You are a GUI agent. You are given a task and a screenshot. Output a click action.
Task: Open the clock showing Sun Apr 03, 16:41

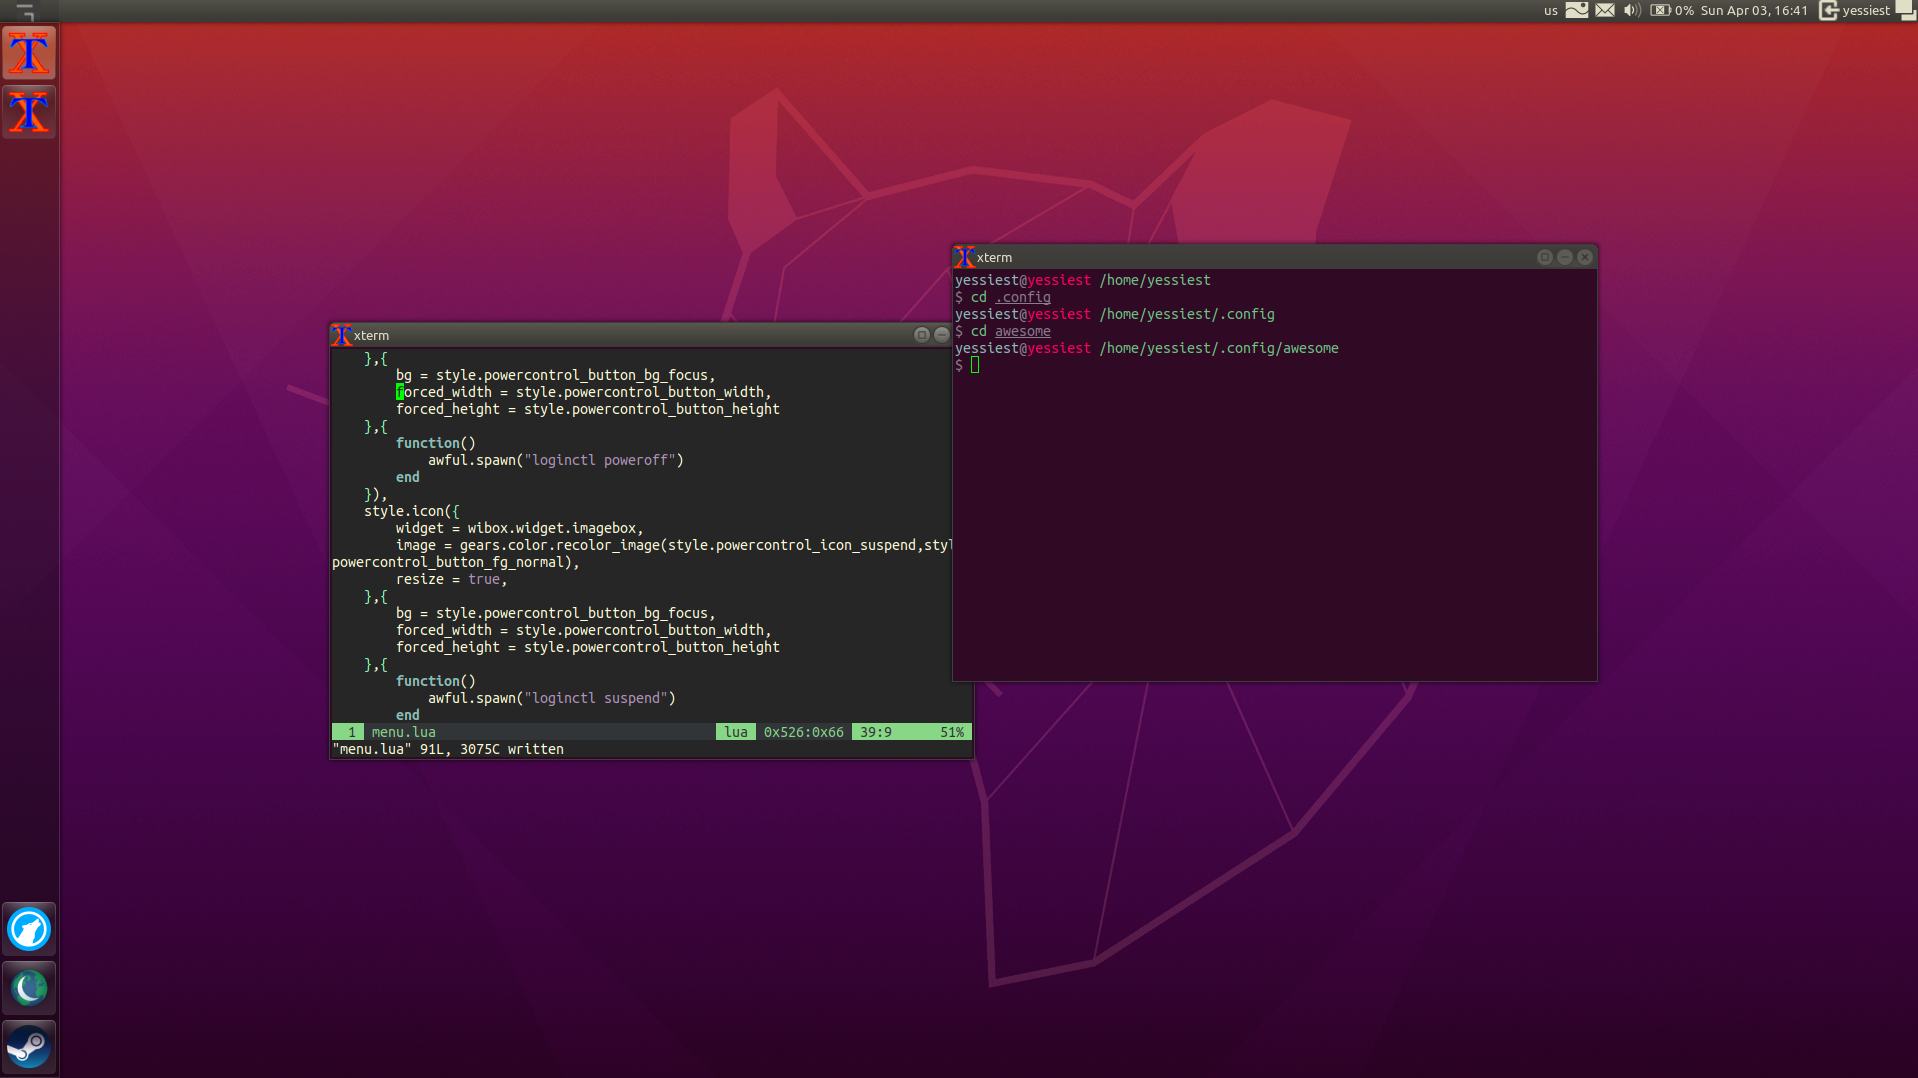pos(1754,10)
